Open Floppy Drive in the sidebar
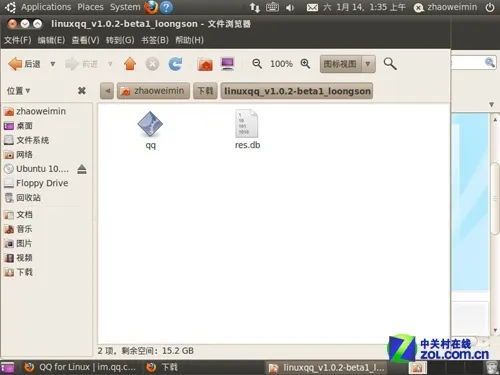500x375 pixels. (x=36, y=183)
